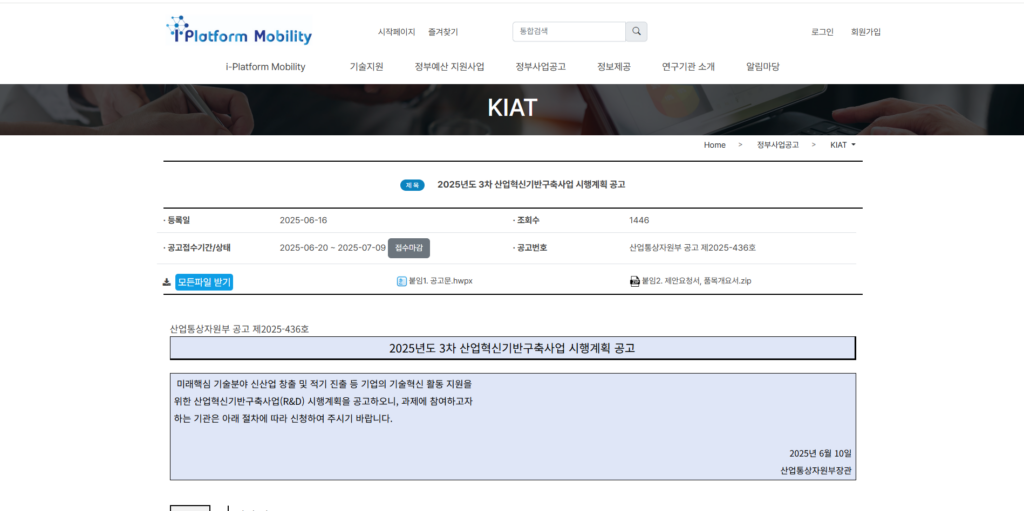Click the gray 접수마감 status badge

tap(408, 248)
